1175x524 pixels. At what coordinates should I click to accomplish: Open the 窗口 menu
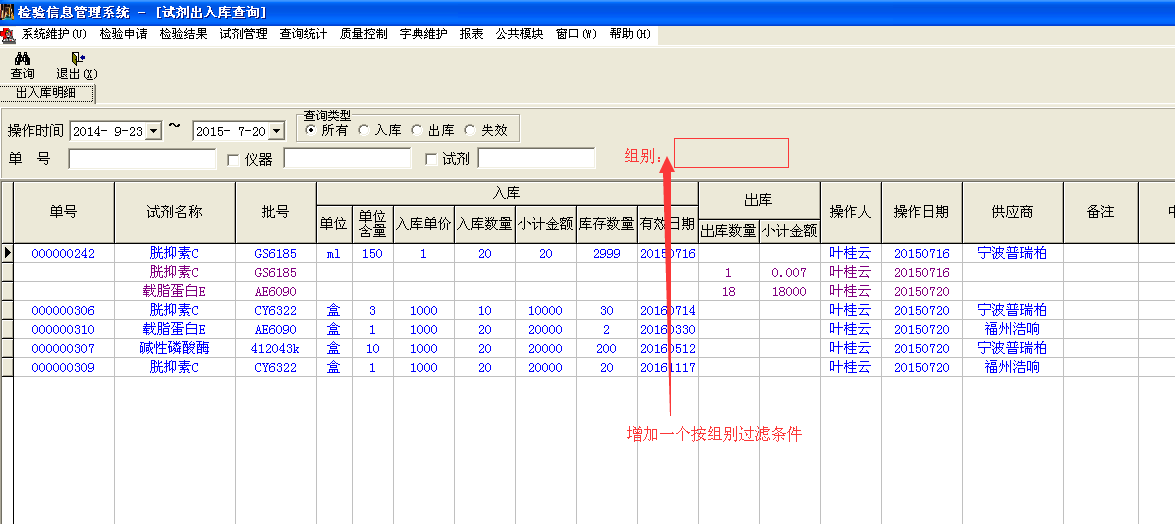pyautogui.click(x=576, y=34)
